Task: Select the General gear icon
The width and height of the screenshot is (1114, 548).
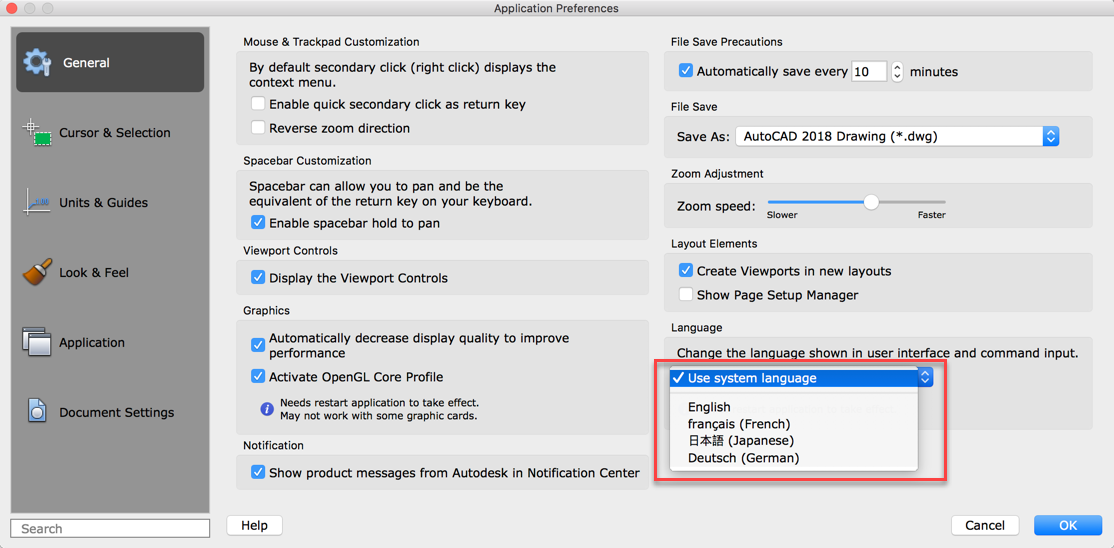Action: click(x=38, y=62)
